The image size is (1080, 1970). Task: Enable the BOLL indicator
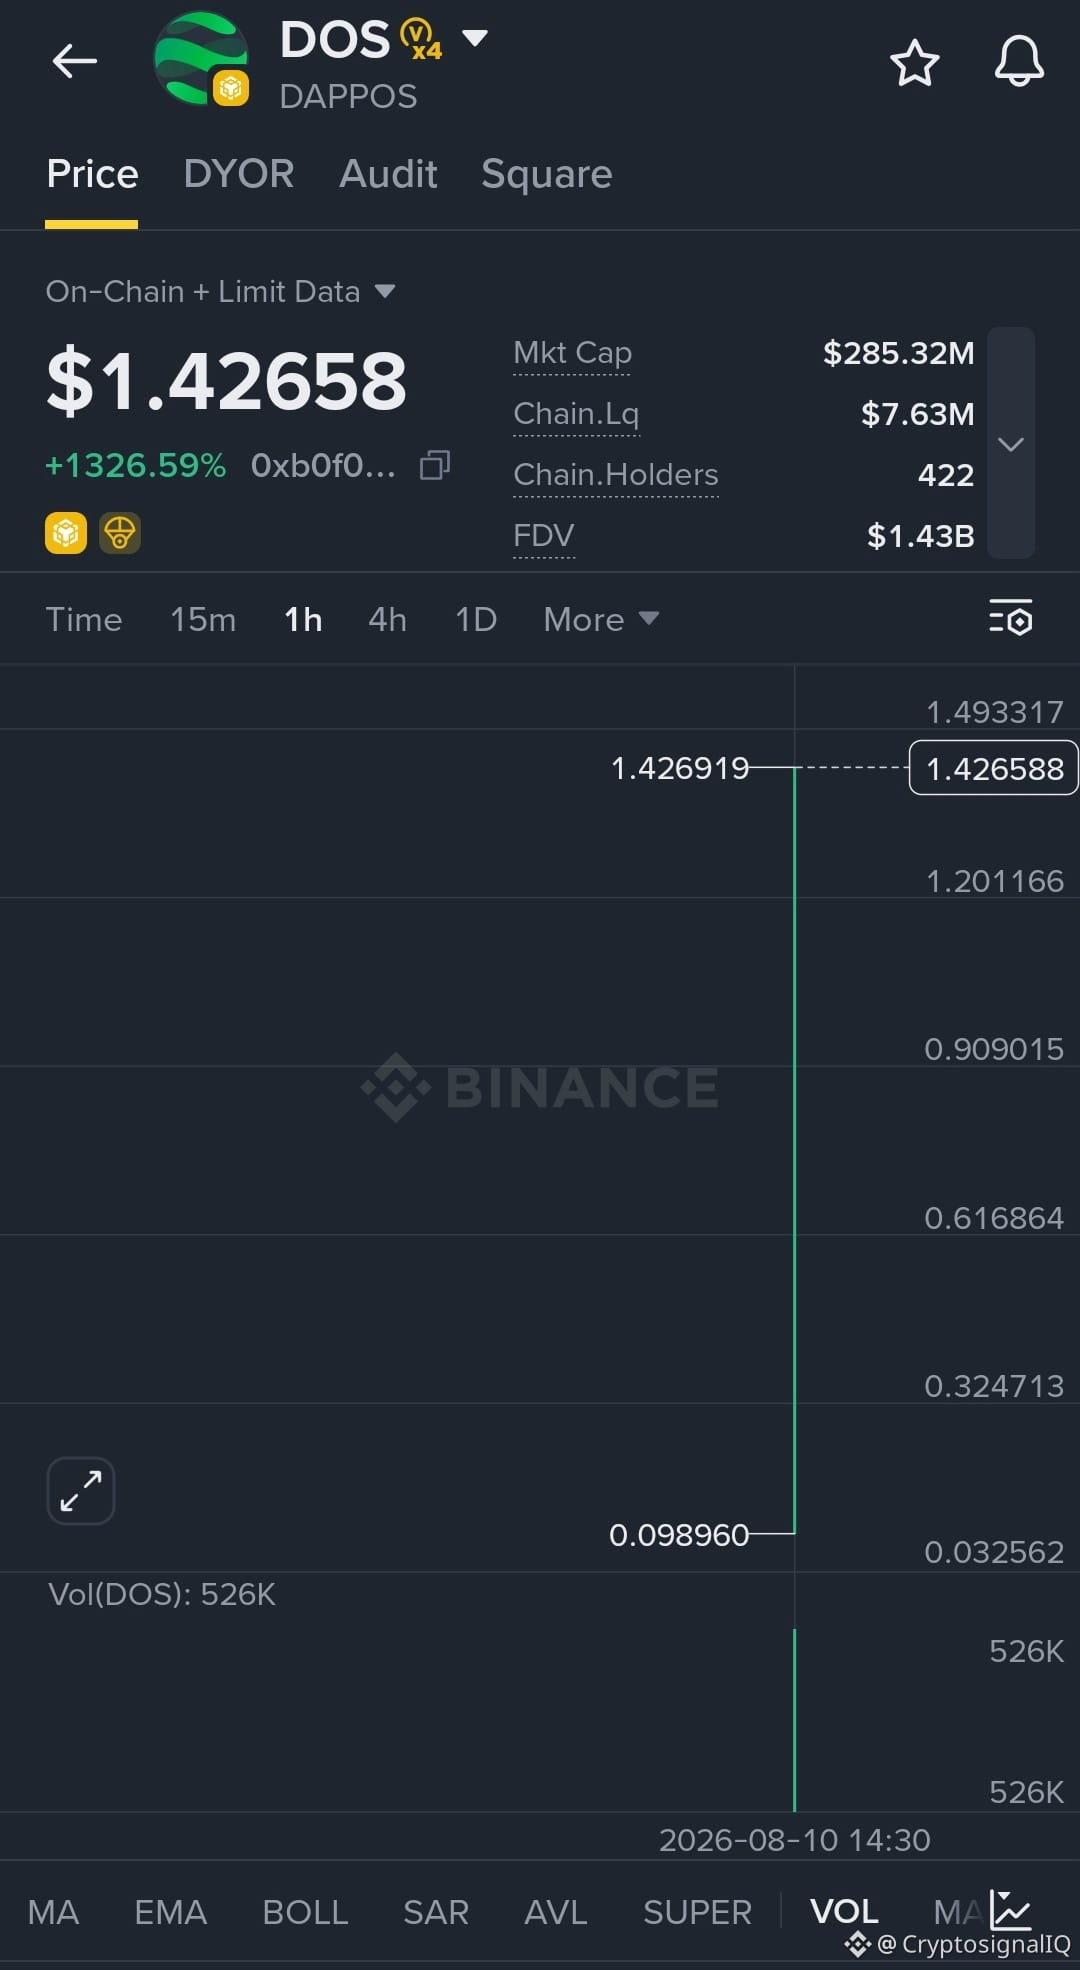[305, 1911]
